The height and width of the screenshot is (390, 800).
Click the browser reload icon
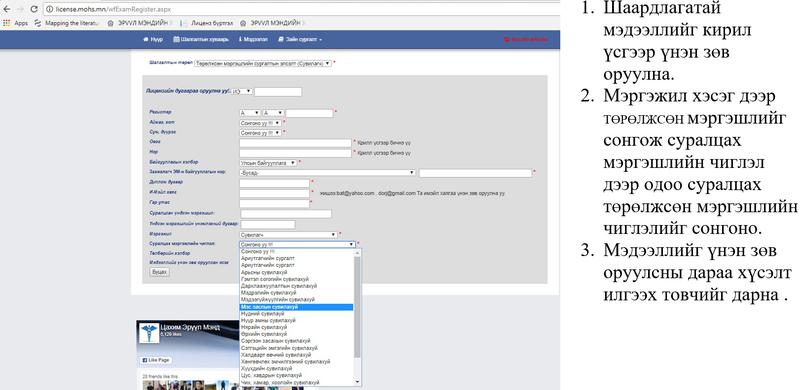[x=34, y=9]
